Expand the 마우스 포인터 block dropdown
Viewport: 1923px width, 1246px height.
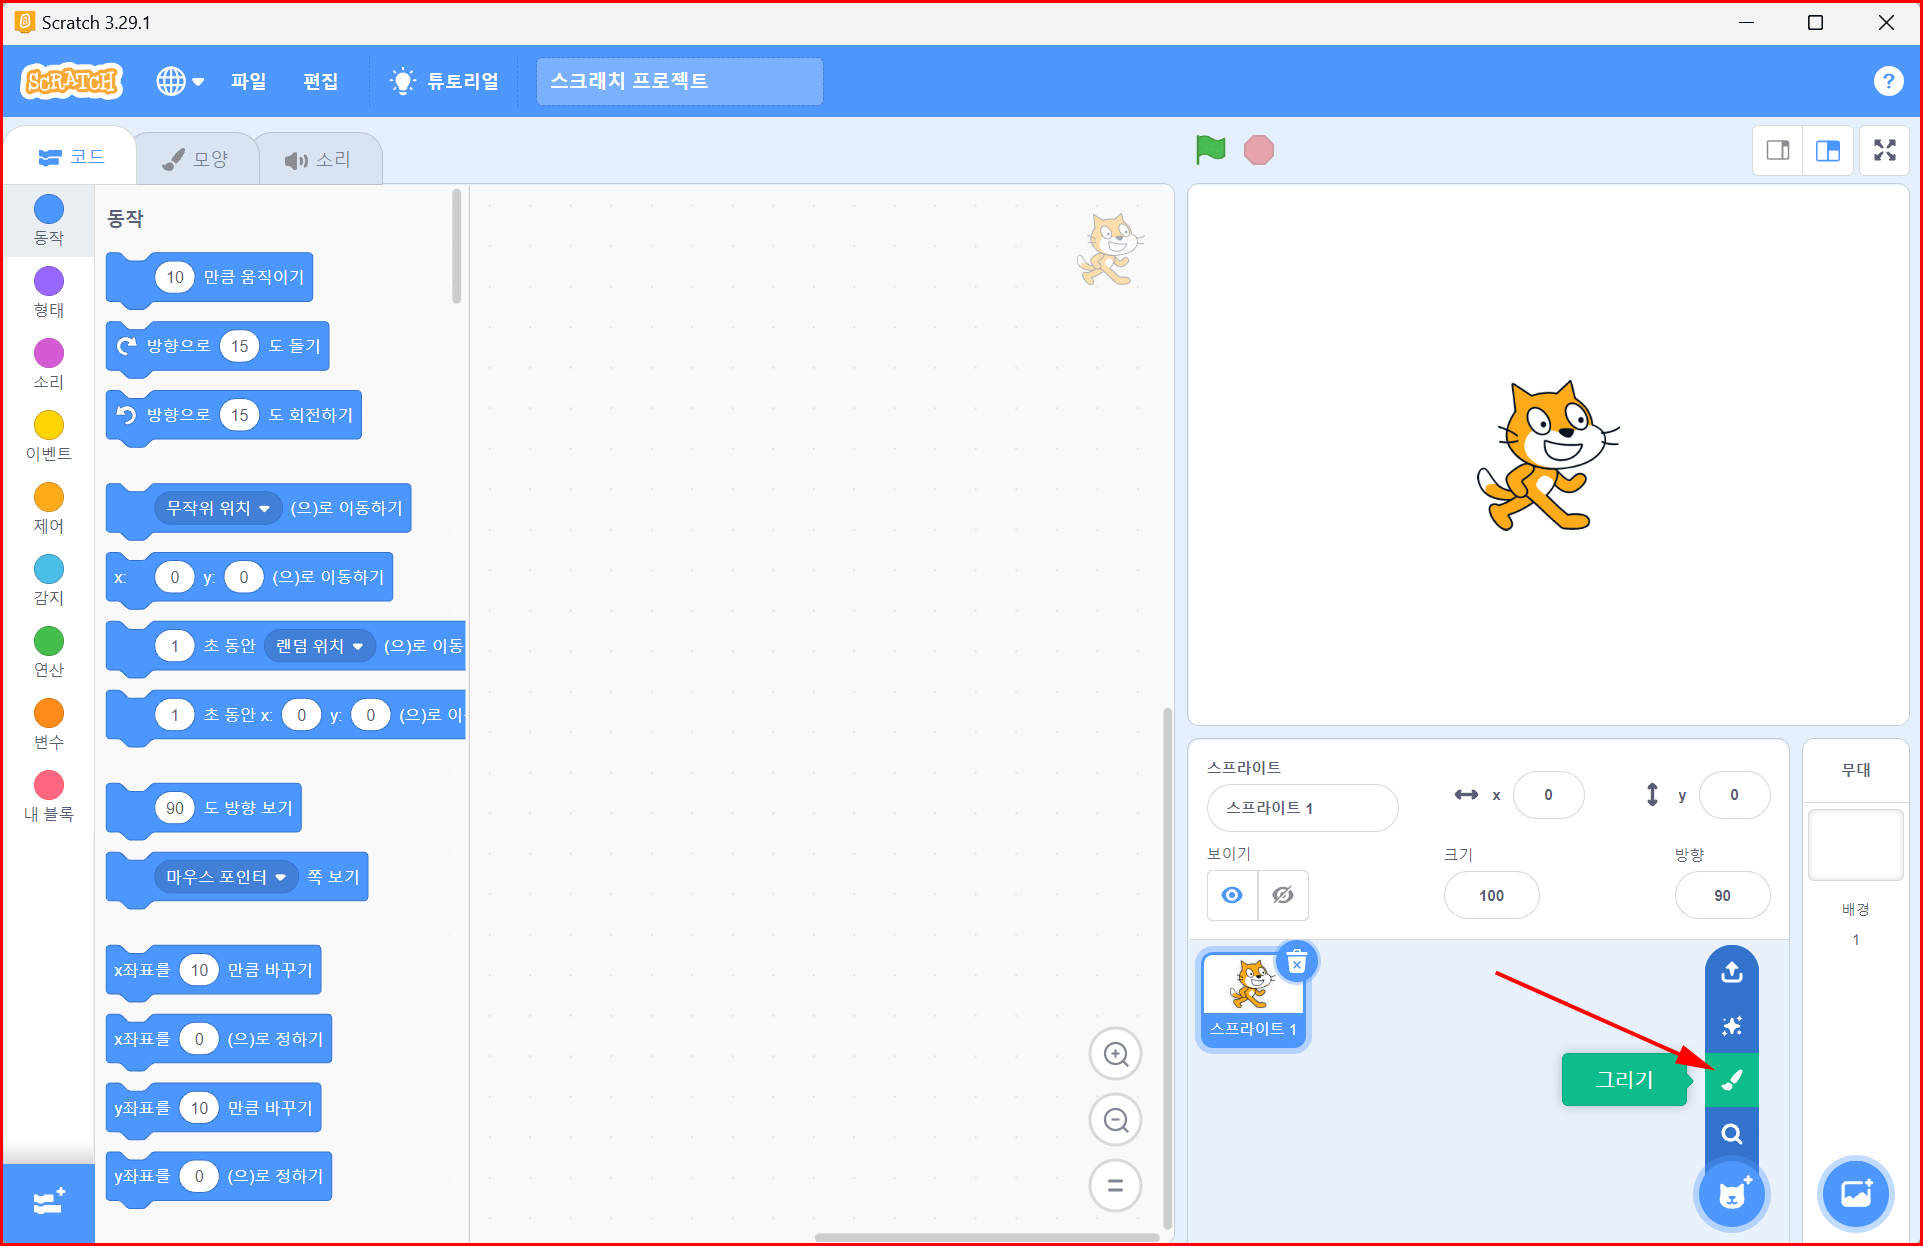coord(281,877)
